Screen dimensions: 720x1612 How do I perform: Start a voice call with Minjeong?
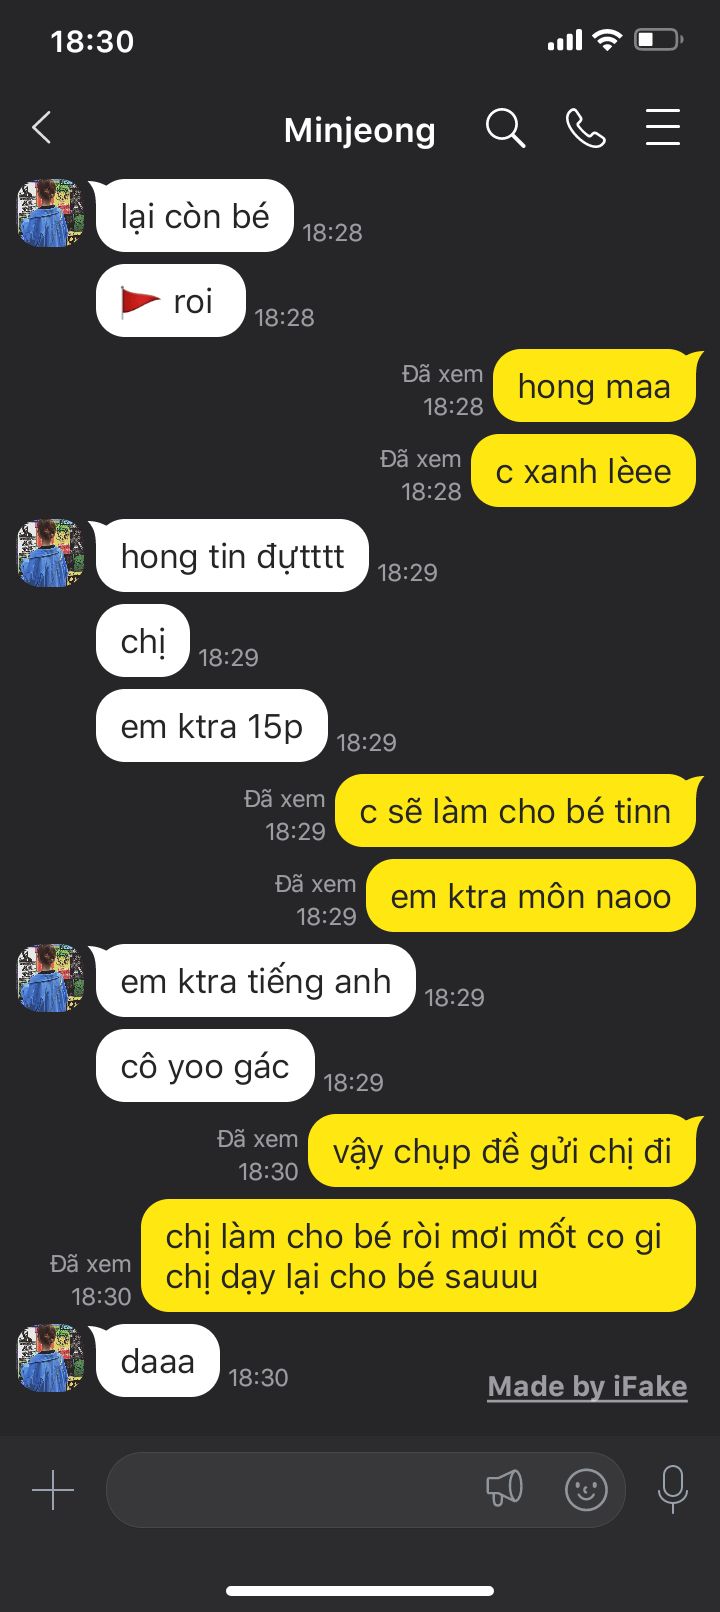click(585, 128)
